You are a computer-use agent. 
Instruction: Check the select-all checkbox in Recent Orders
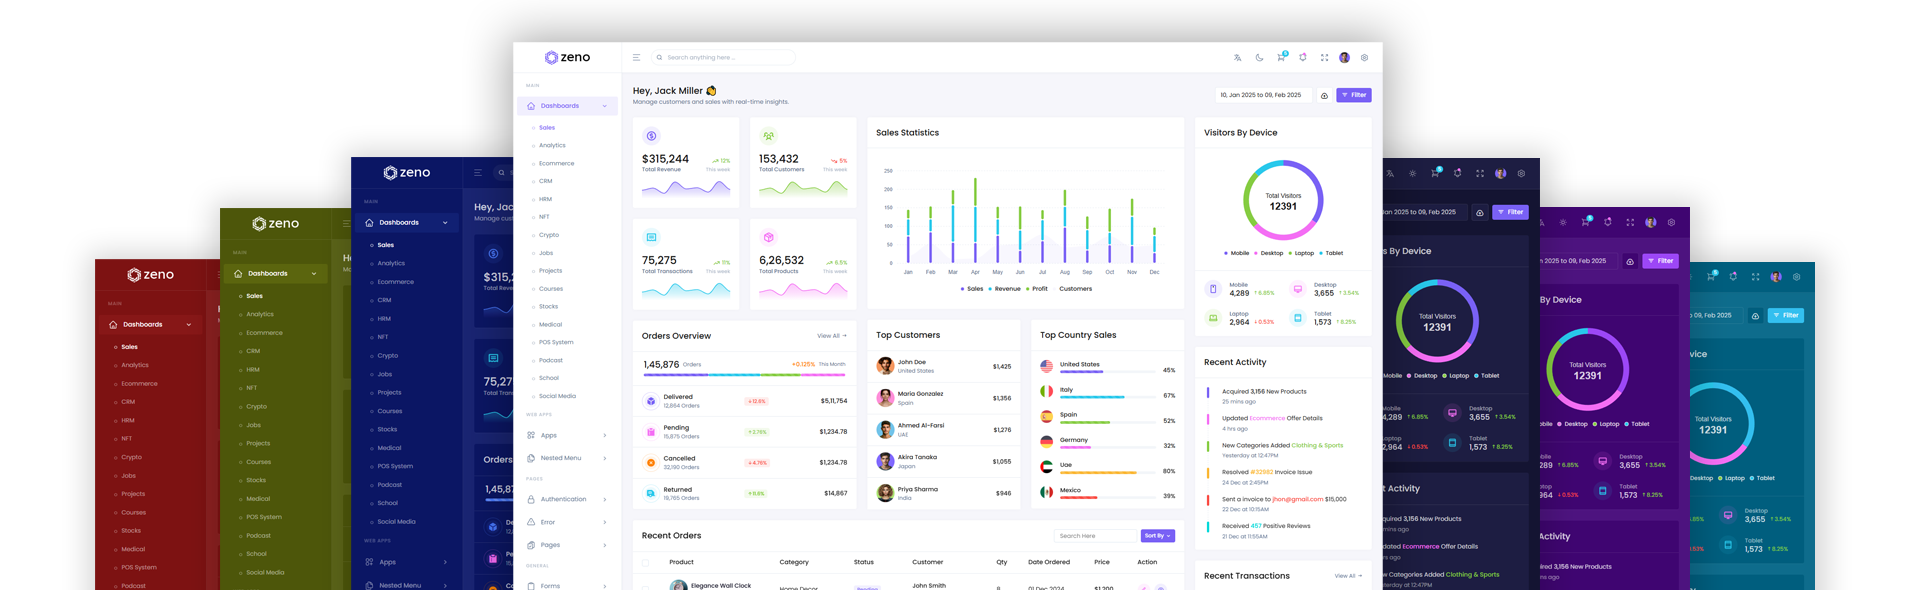click(x=645, y=562)
